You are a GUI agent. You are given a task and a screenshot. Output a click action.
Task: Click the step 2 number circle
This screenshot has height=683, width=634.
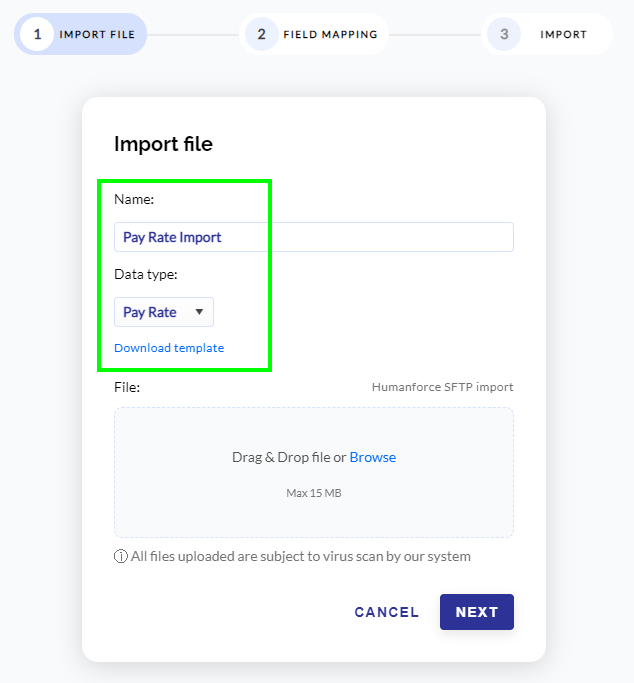point(261,34)
